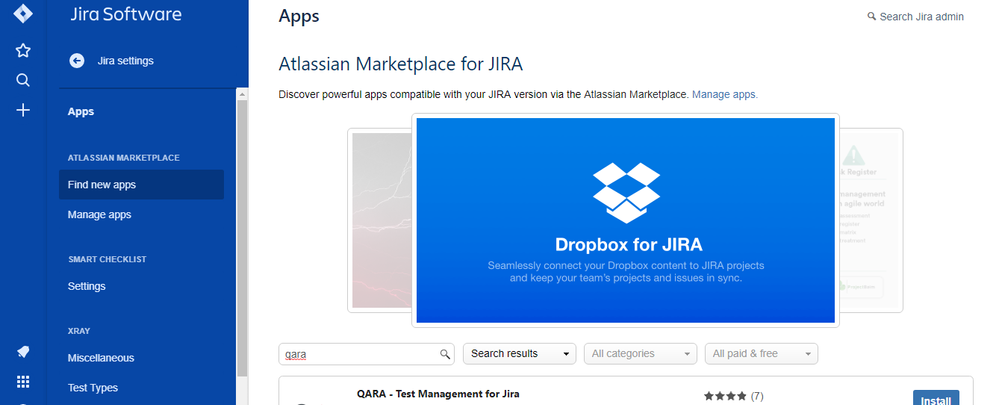The height and width of the screenshot is (405, 999).
Task: Click Jira settings back link
Action: pyautogui.click(x=126, y=61)
